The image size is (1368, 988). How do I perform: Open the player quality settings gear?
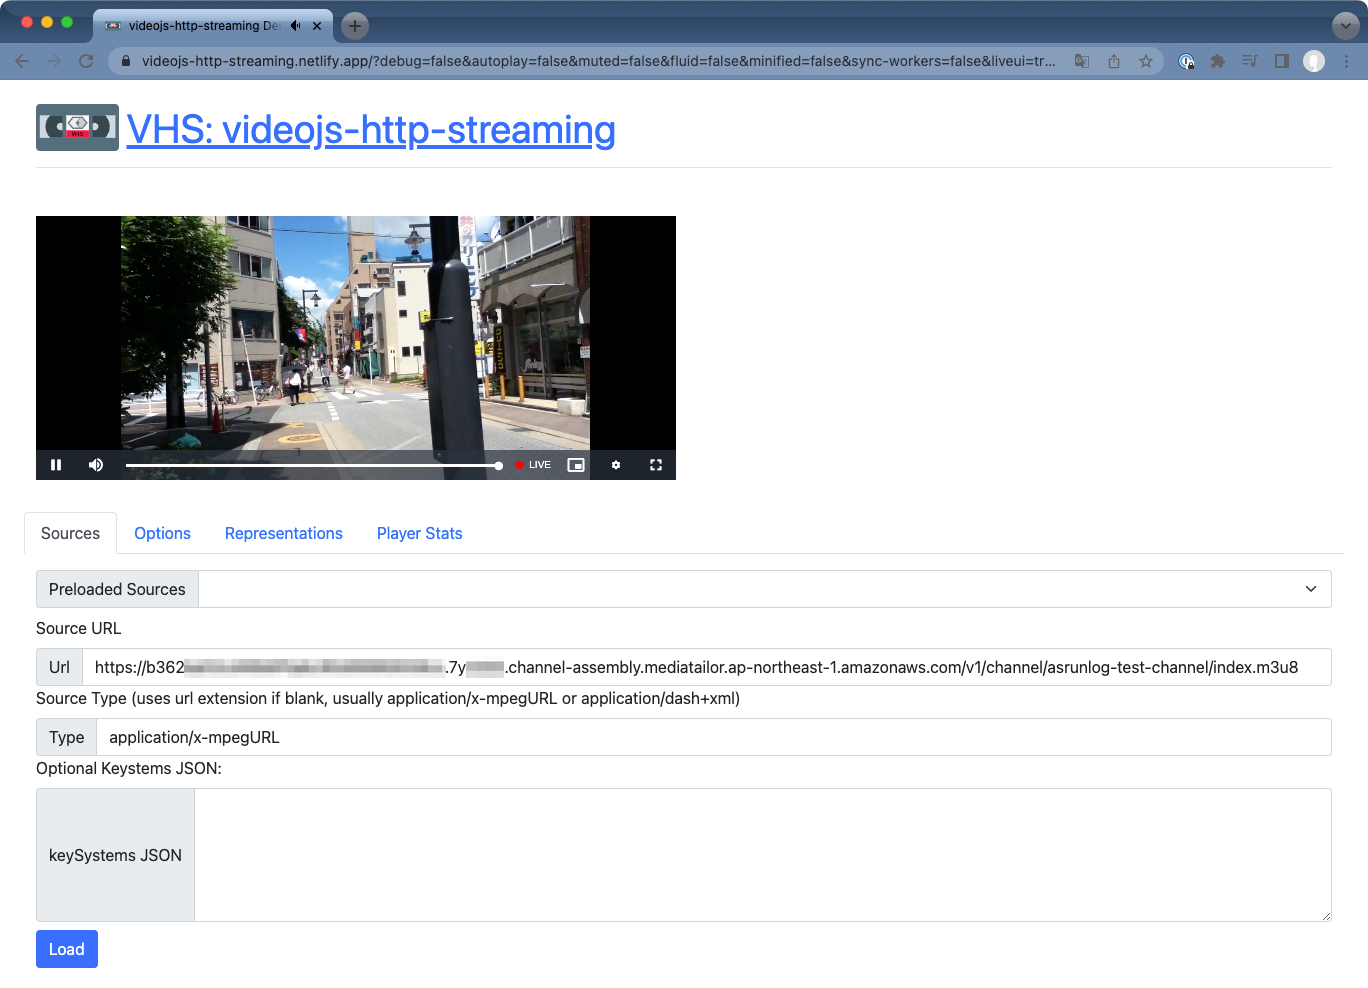point(616,465)
